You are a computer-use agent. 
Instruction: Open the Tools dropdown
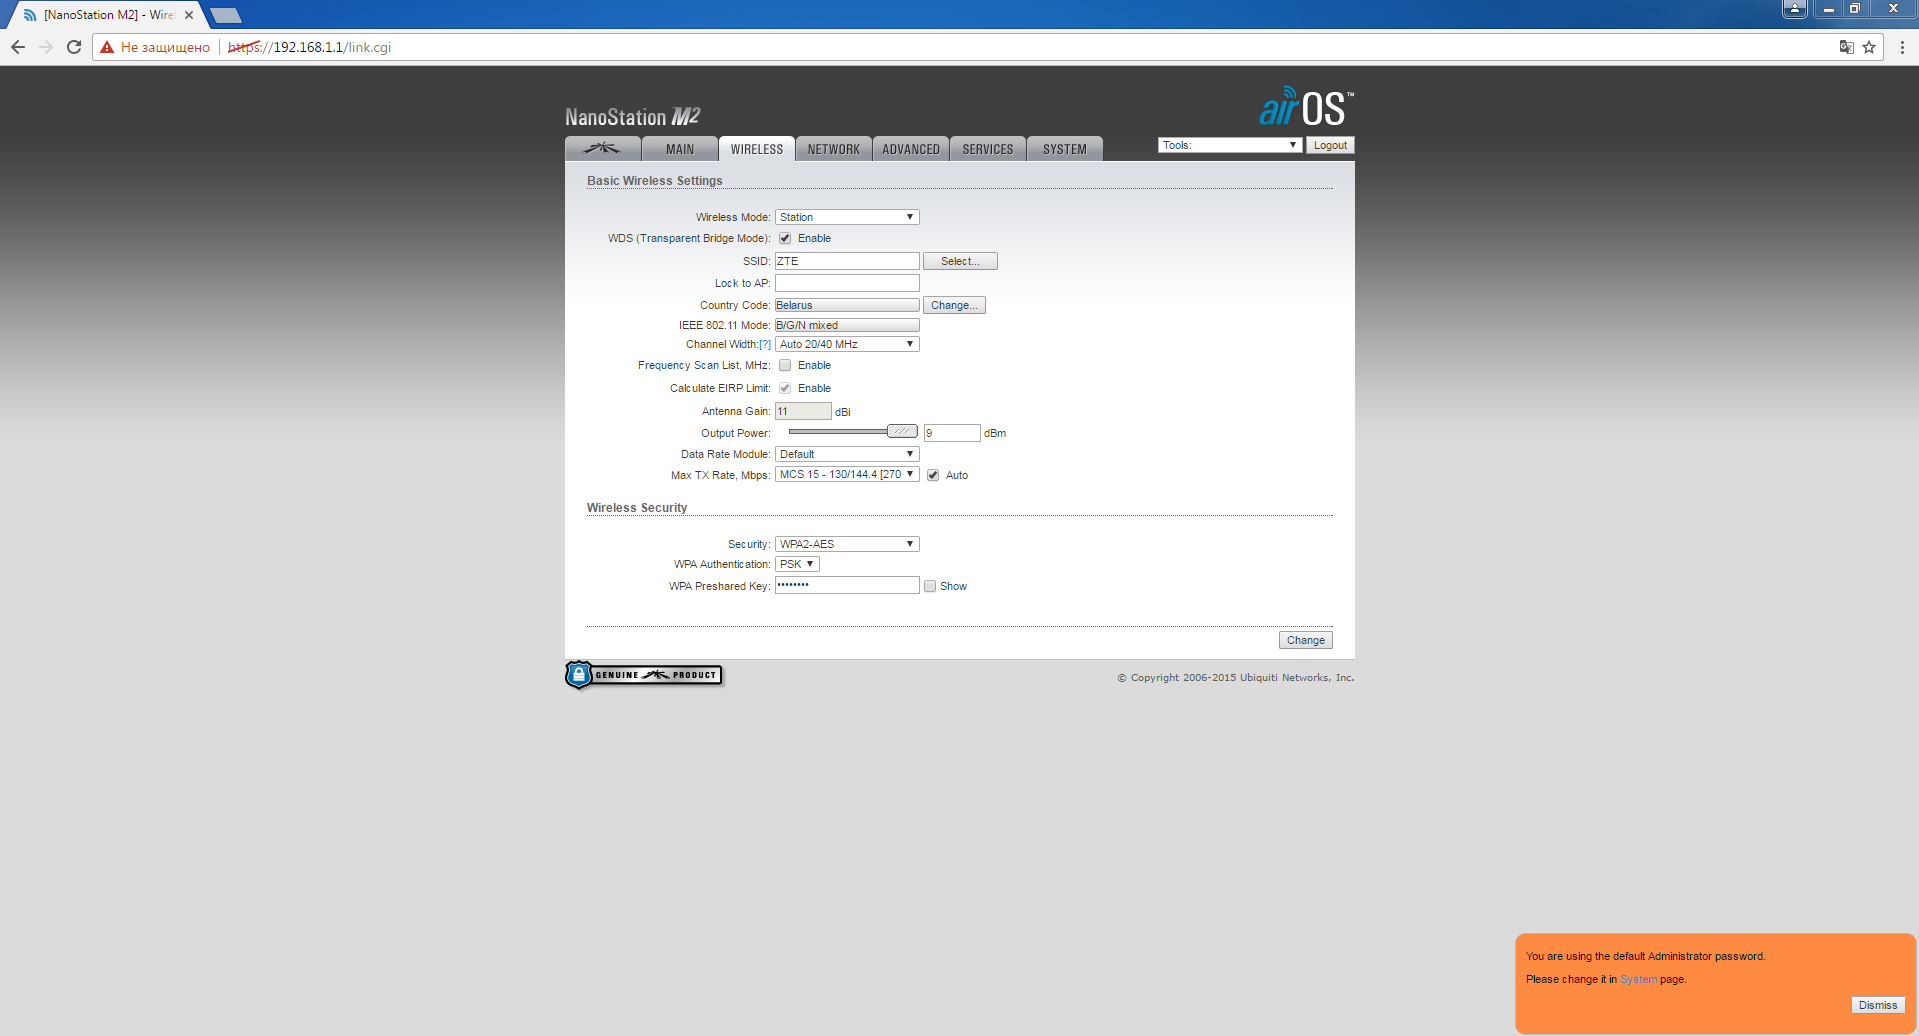(x=1230, y=145)
